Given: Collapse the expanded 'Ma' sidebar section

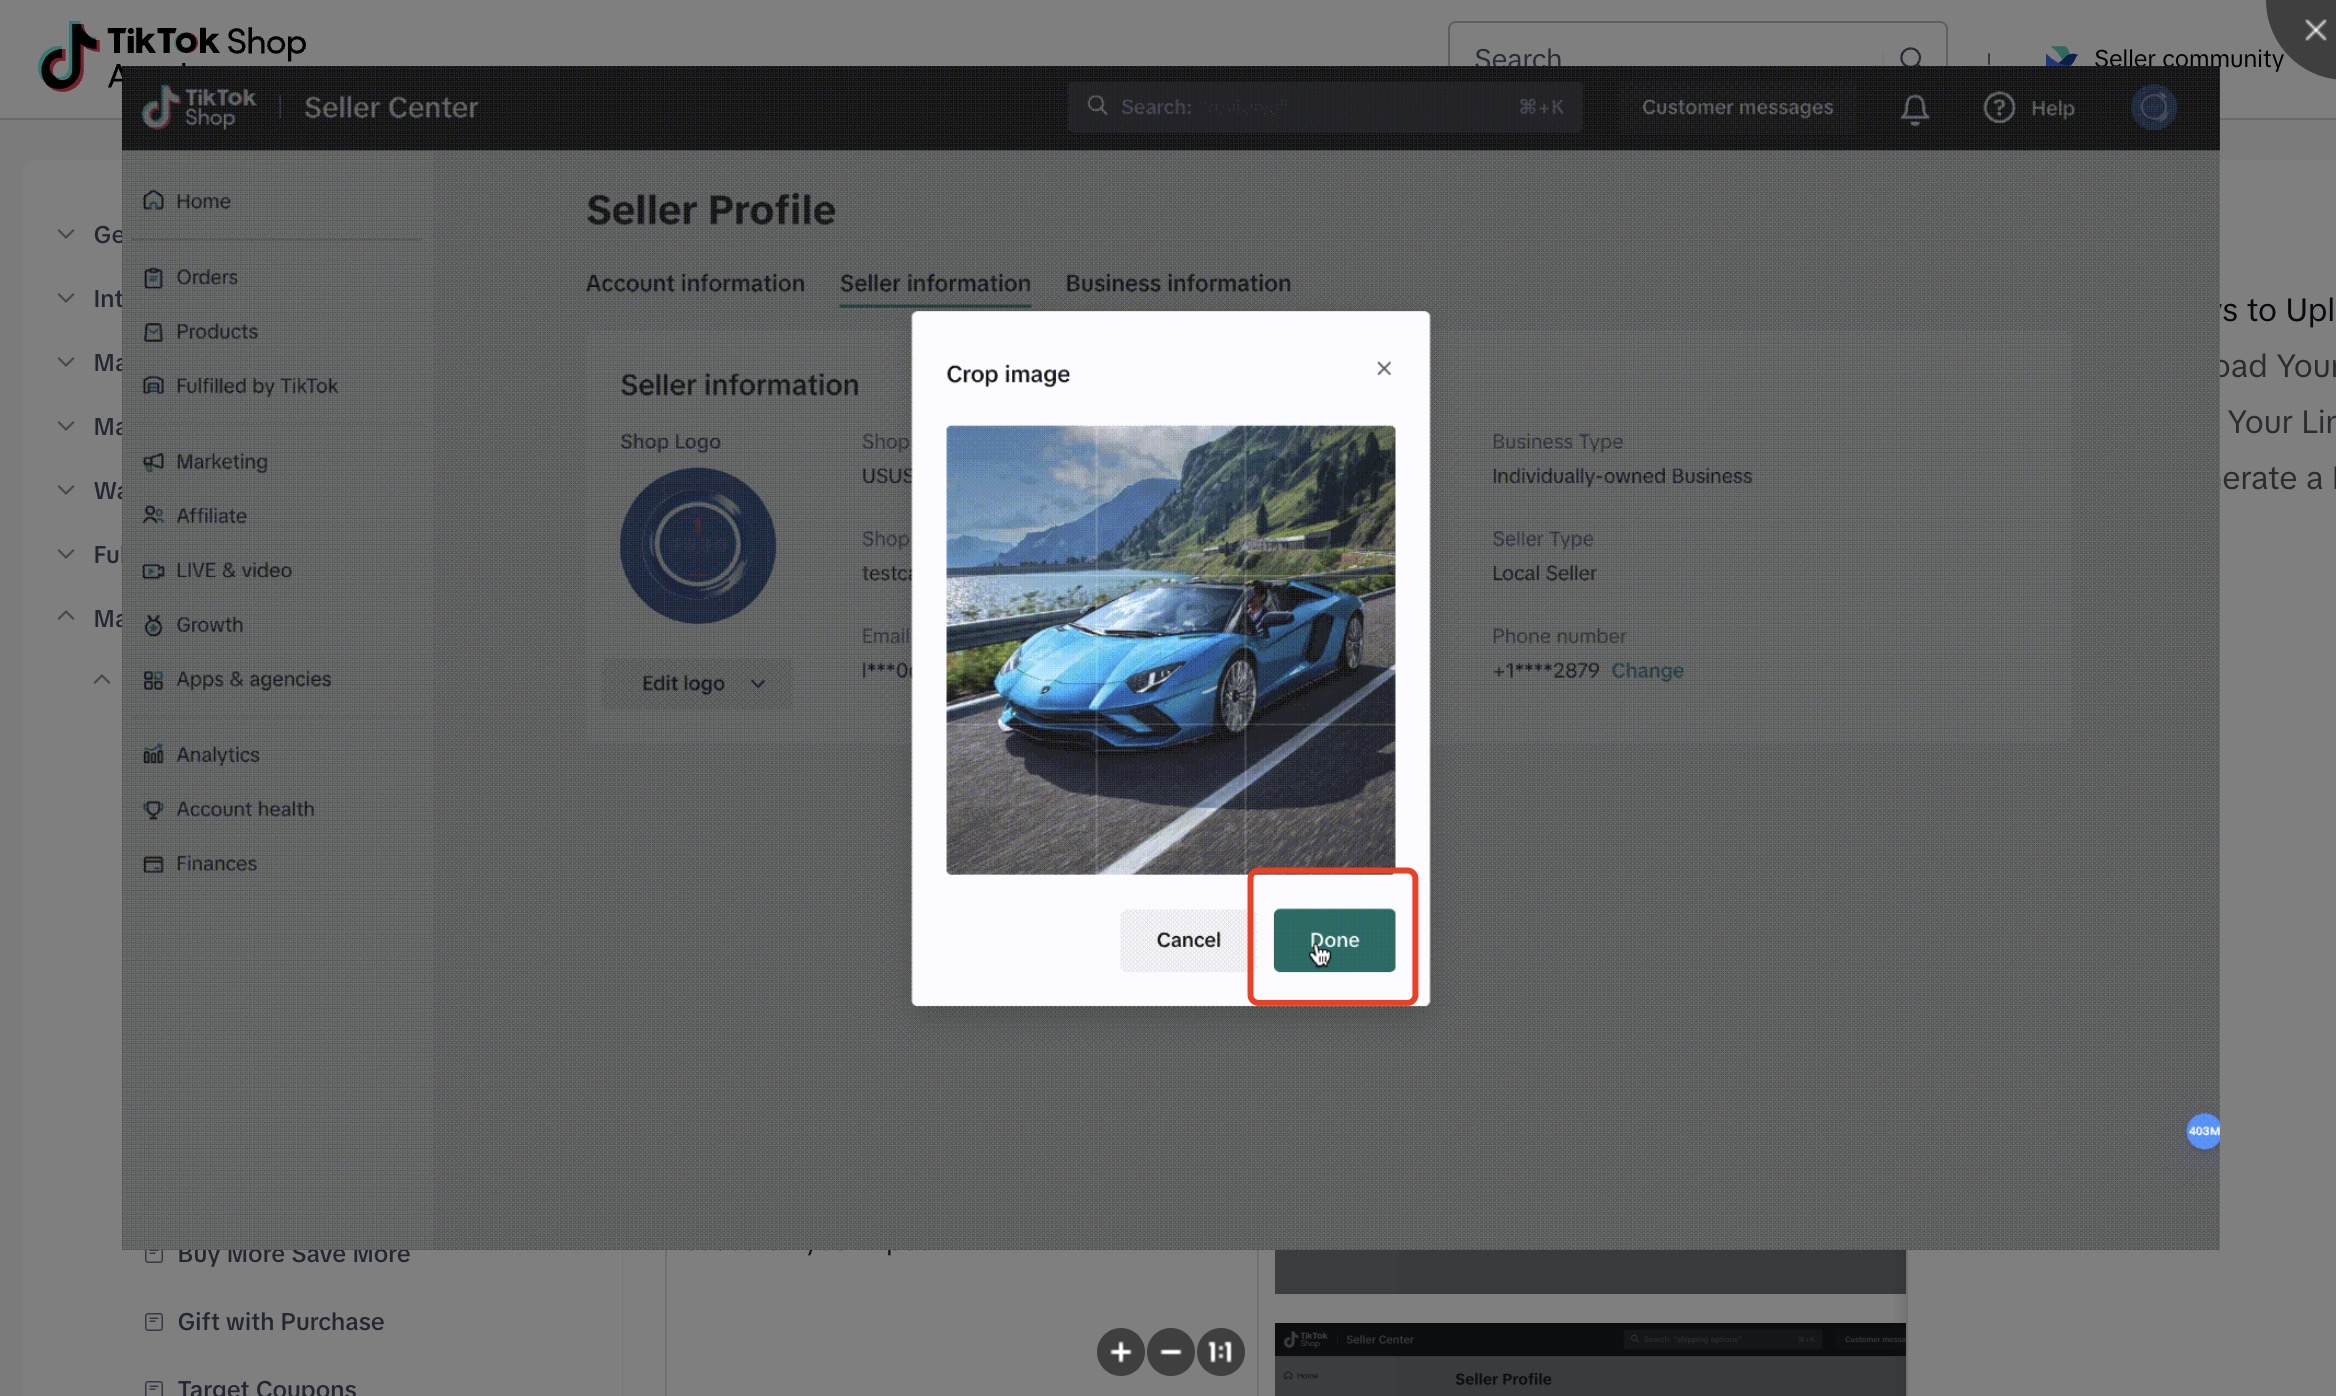Looking at the screenshot, I should pos(66,617).
